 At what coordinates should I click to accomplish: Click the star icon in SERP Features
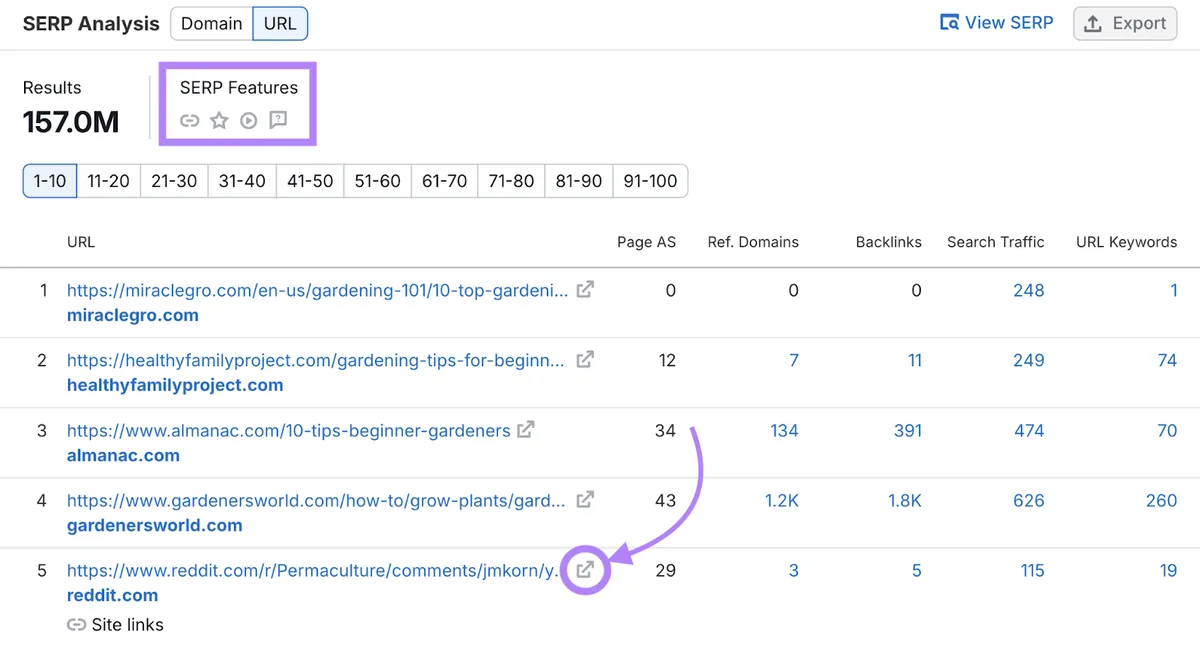coord(219,121)
